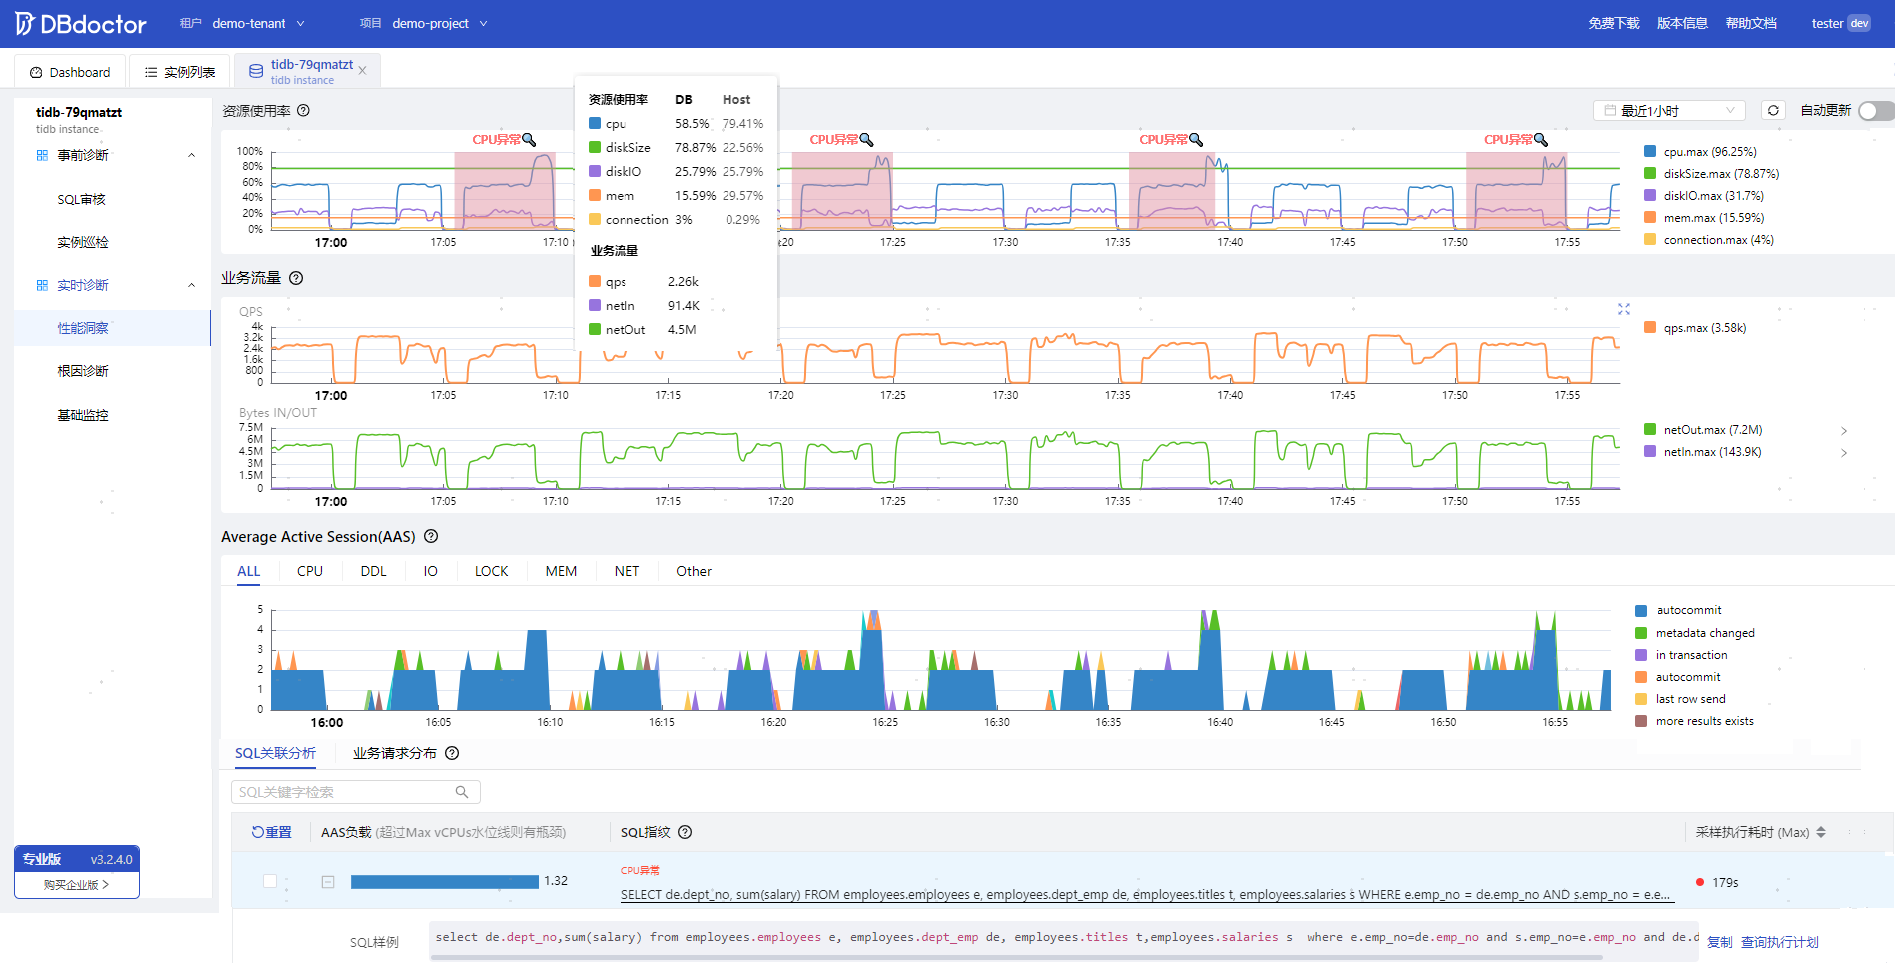Viewport: 1895px width, 963px height.
Task: Click the refresh icon next to the time range
Action: tap(1773, 111)
